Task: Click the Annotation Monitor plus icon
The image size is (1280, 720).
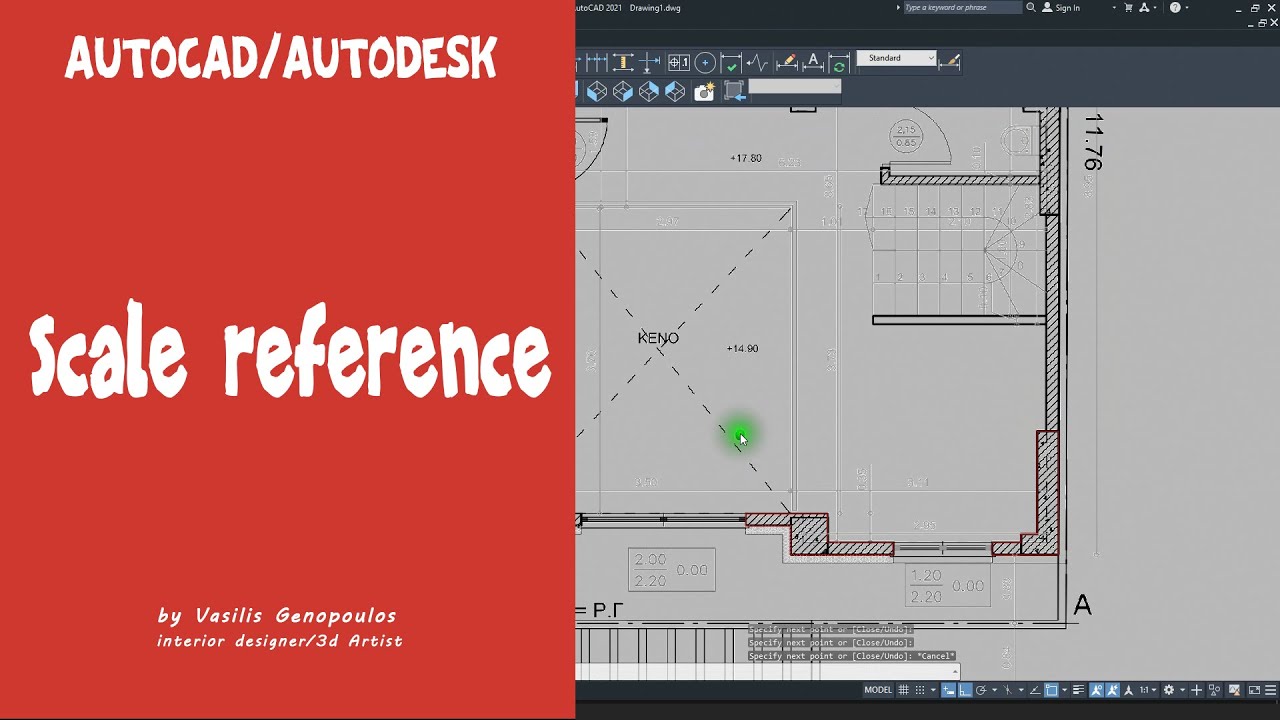Action: point(1197,690)
